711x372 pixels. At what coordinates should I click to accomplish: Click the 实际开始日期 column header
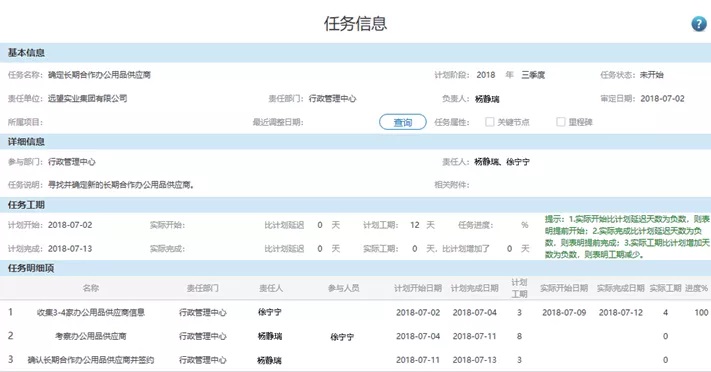pos(564,288)
